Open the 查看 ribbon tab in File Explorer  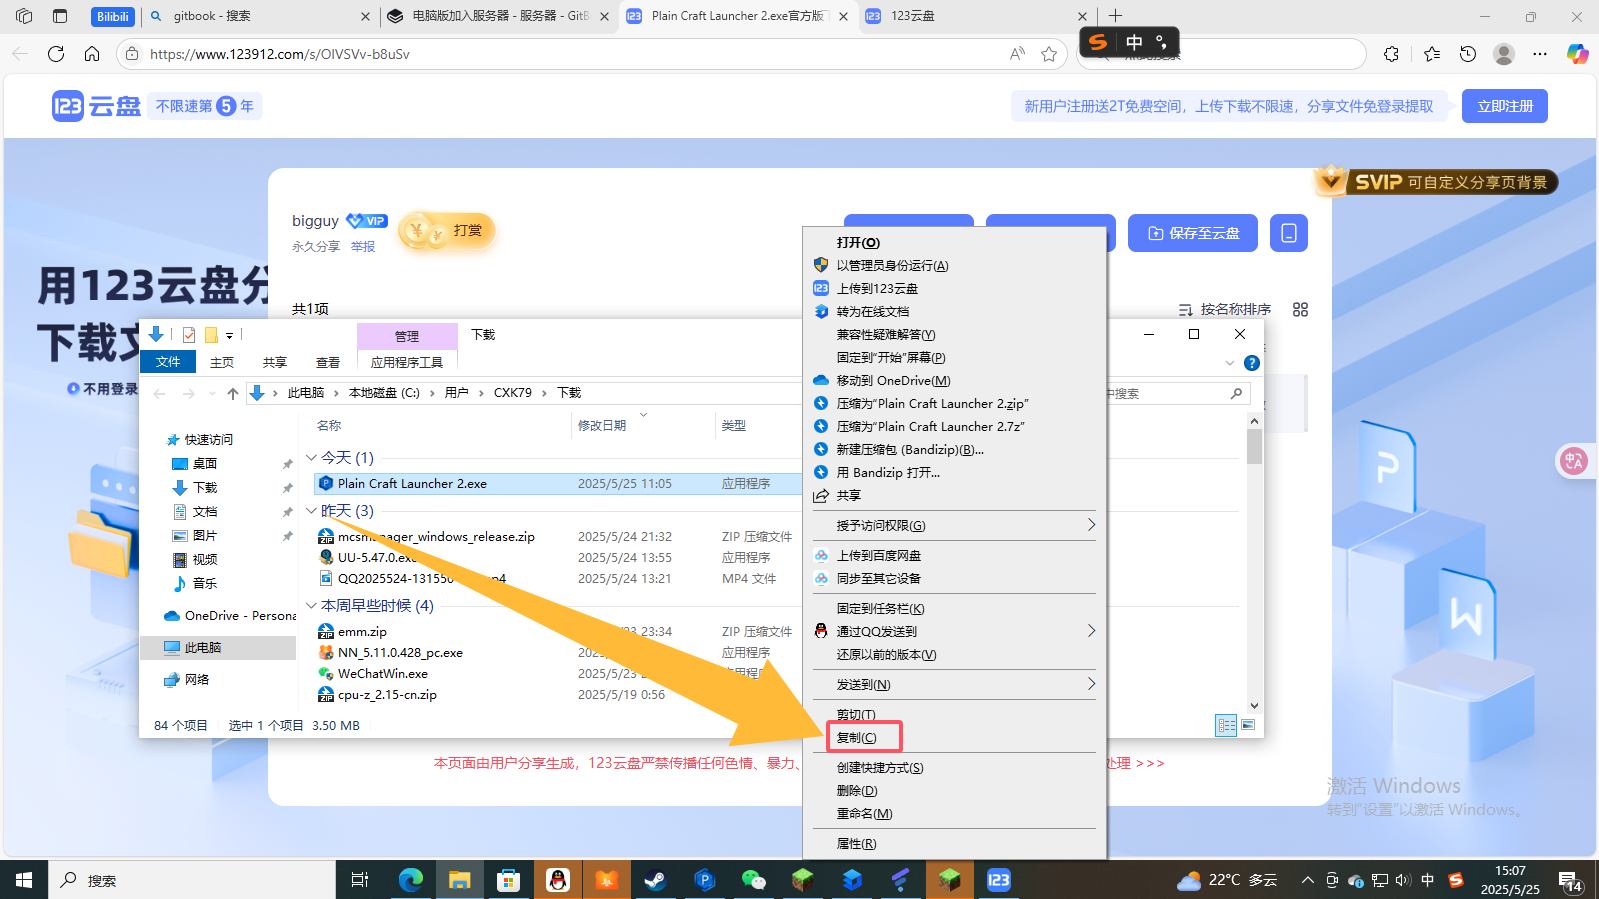(x=328, y=363)
